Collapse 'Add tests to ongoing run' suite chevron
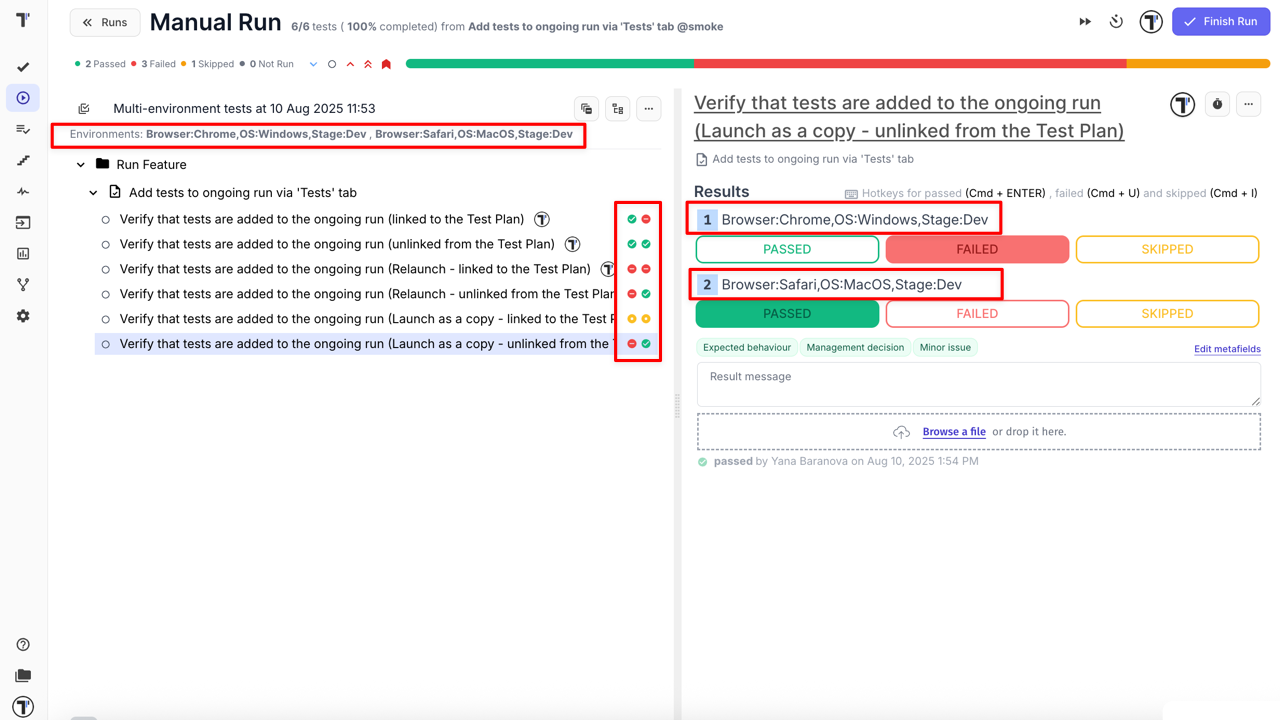Image resolution: width=1280 pixels, height=720 pixels. click(x=93, y=193)
